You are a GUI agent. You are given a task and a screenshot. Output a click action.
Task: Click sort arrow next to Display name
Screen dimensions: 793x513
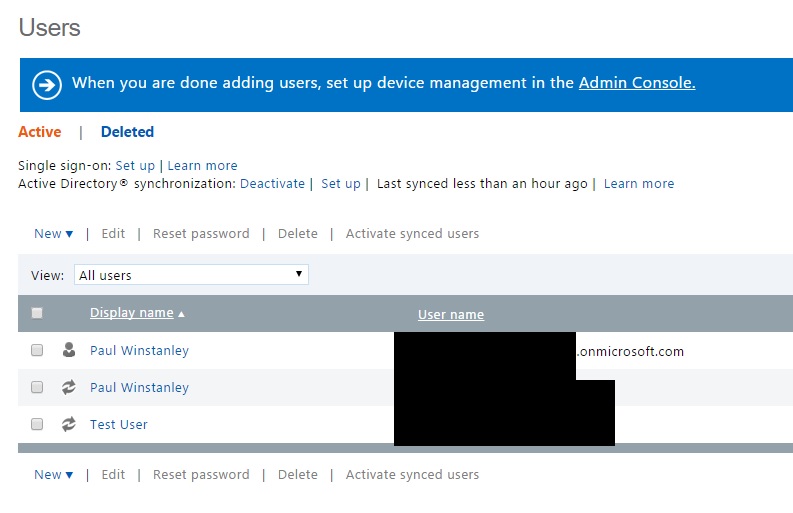pos(181,314)
